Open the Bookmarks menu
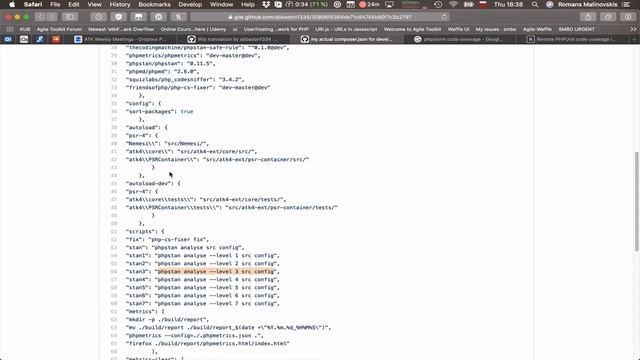The height and width of the screenshot is (360, 640). point(154,4)
